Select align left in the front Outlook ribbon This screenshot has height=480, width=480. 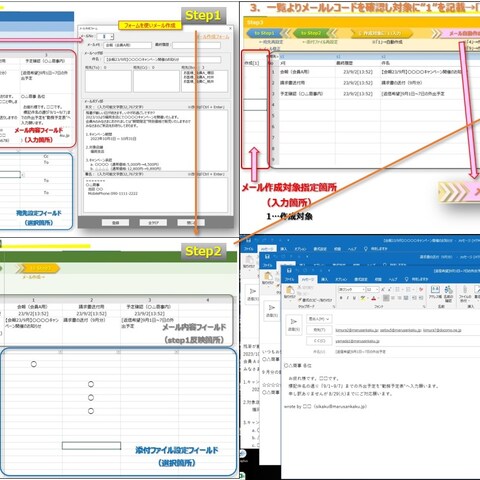coord(386,298)
